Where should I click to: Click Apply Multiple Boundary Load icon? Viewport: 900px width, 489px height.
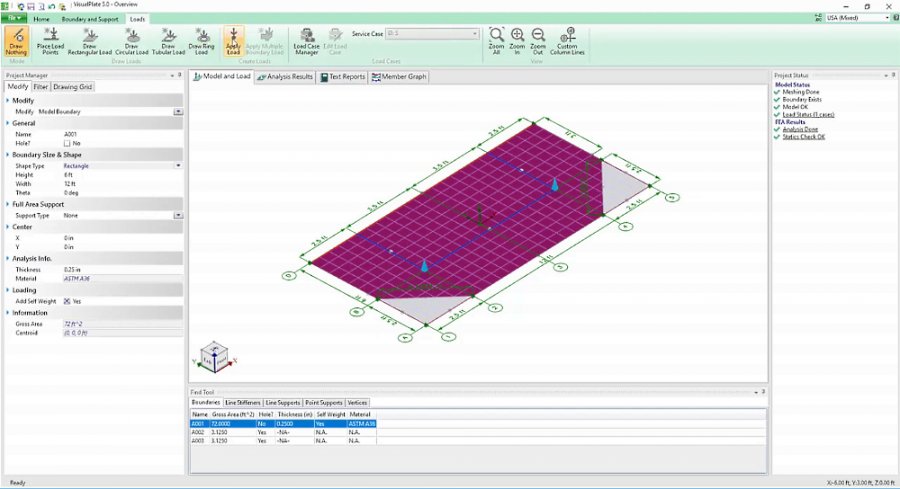(265, 41)
